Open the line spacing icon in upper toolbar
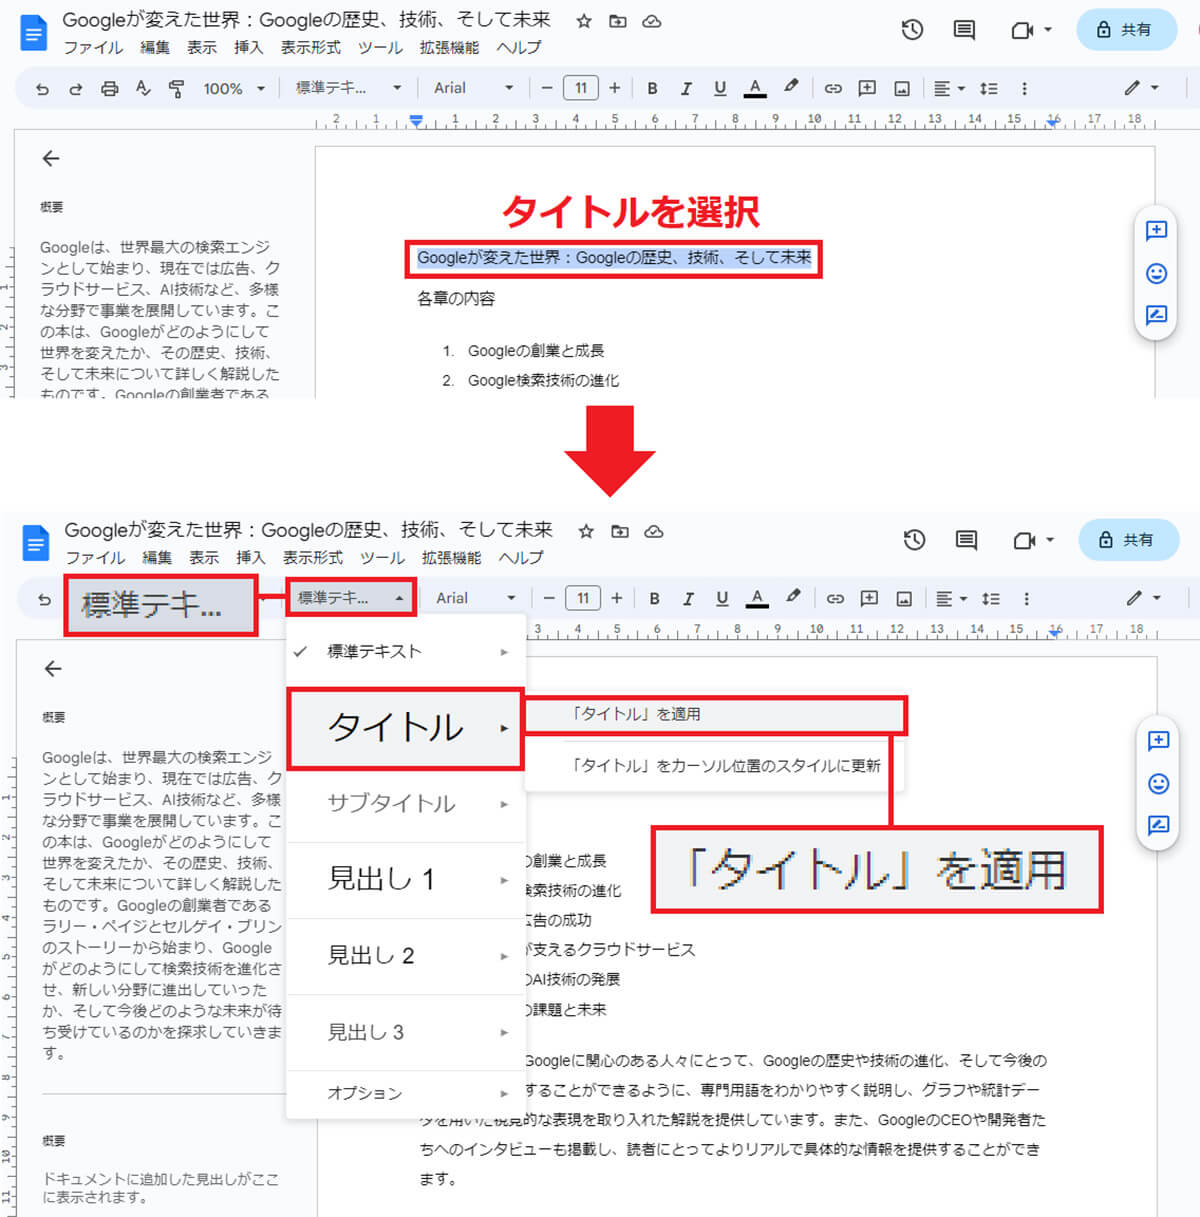This screenshot has height=1217, width=1200. tap(989, 88)
